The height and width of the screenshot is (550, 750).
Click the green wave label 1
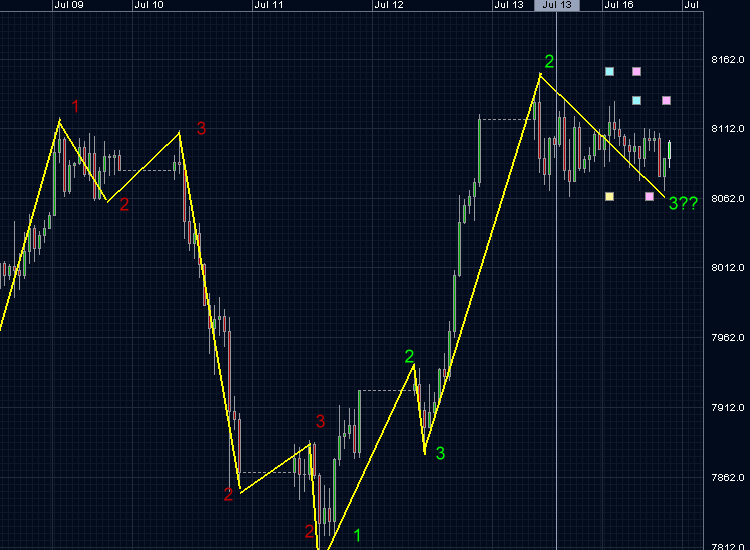point(357,535)
